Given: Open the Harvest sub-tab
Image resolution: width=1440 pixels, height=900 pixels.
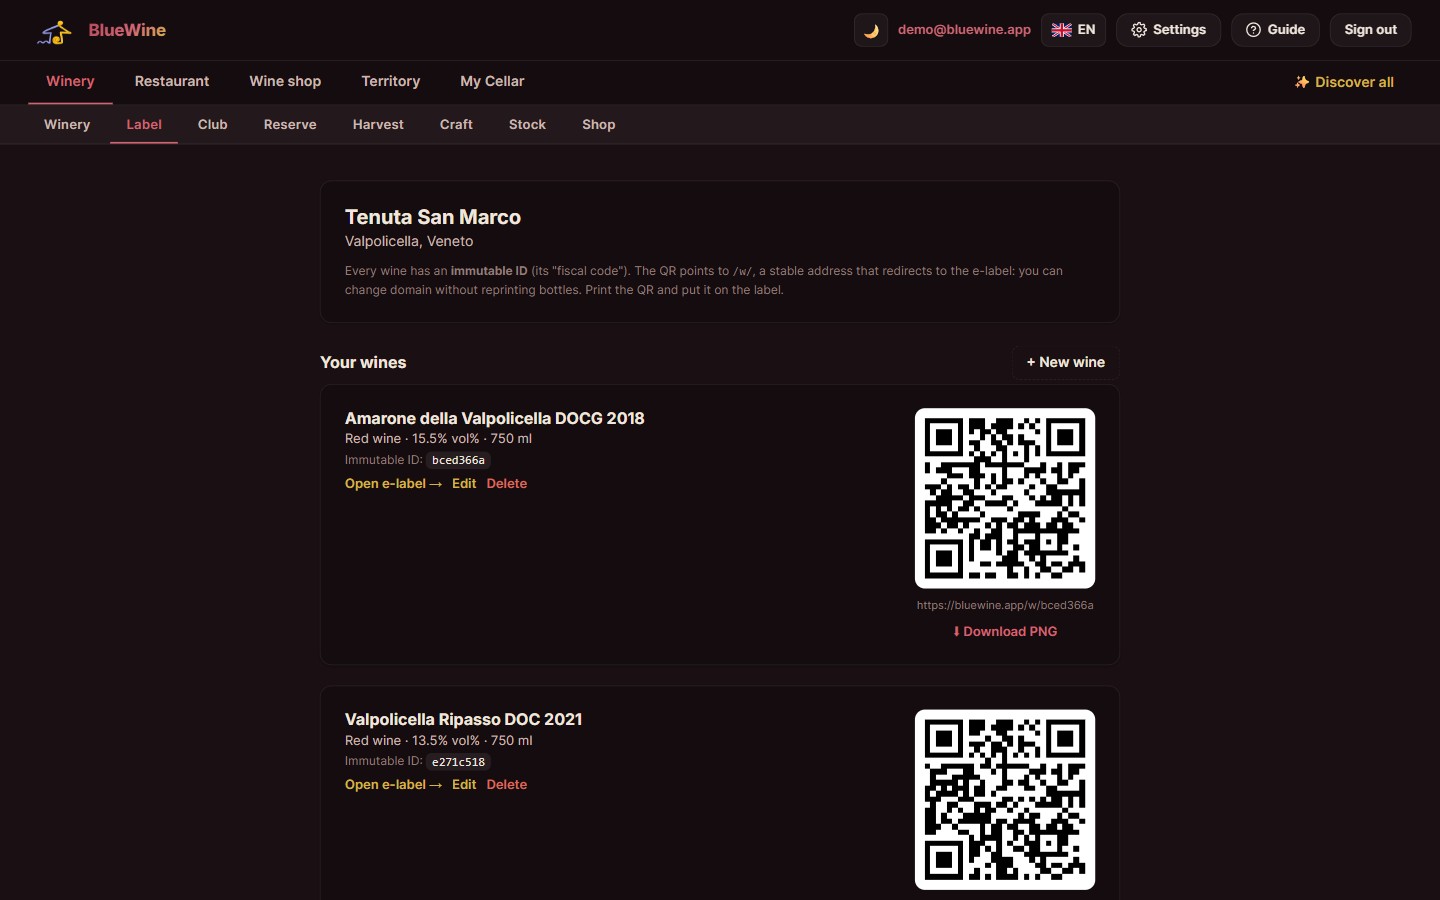Looking at the screenshot, I should tap(378, 125).
